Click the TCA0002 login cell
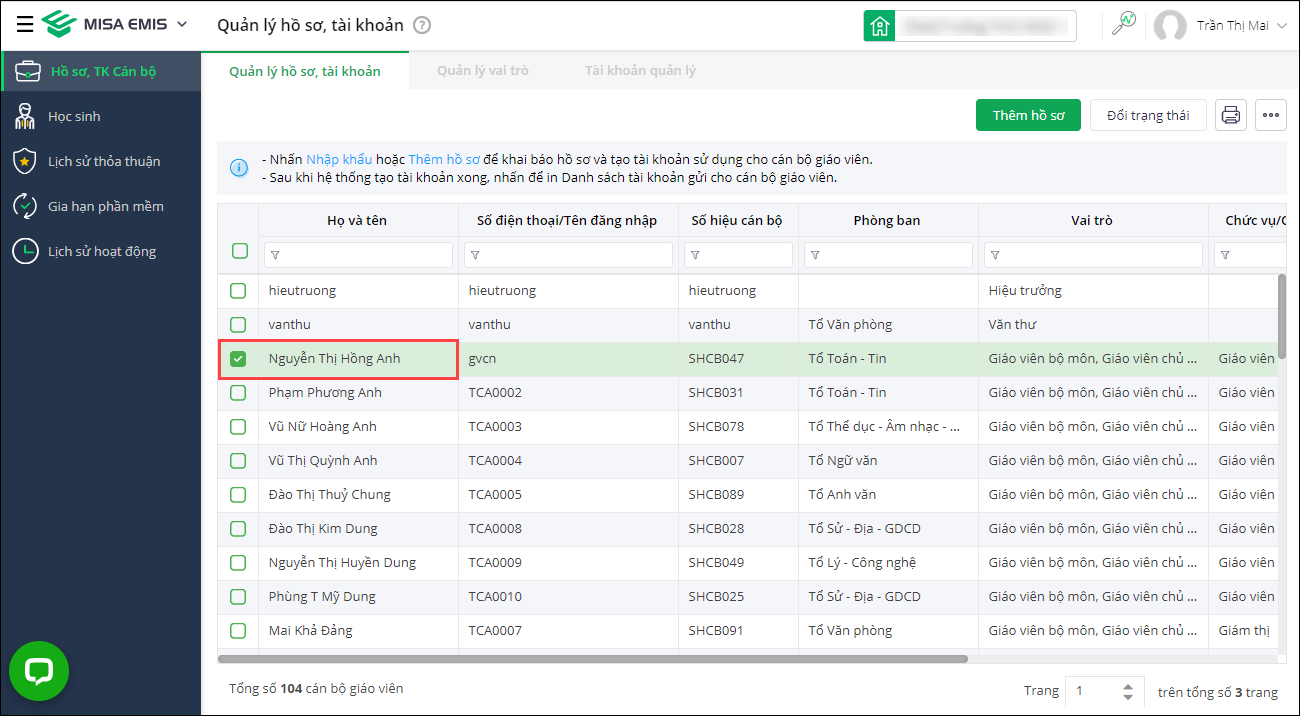This screenshot has height=716, width=1300. pyautogui.click(x=568, y=393)
